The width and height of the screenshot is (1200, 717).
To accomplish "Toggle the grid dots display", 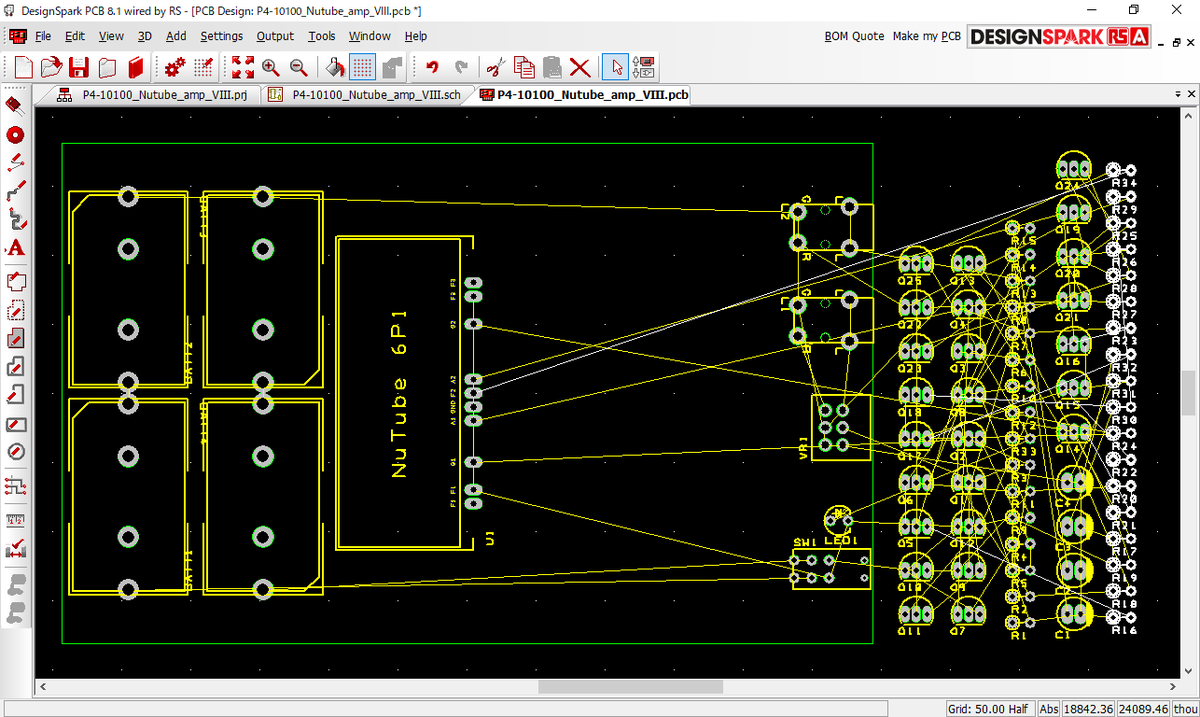I will [x=361, y=67].
